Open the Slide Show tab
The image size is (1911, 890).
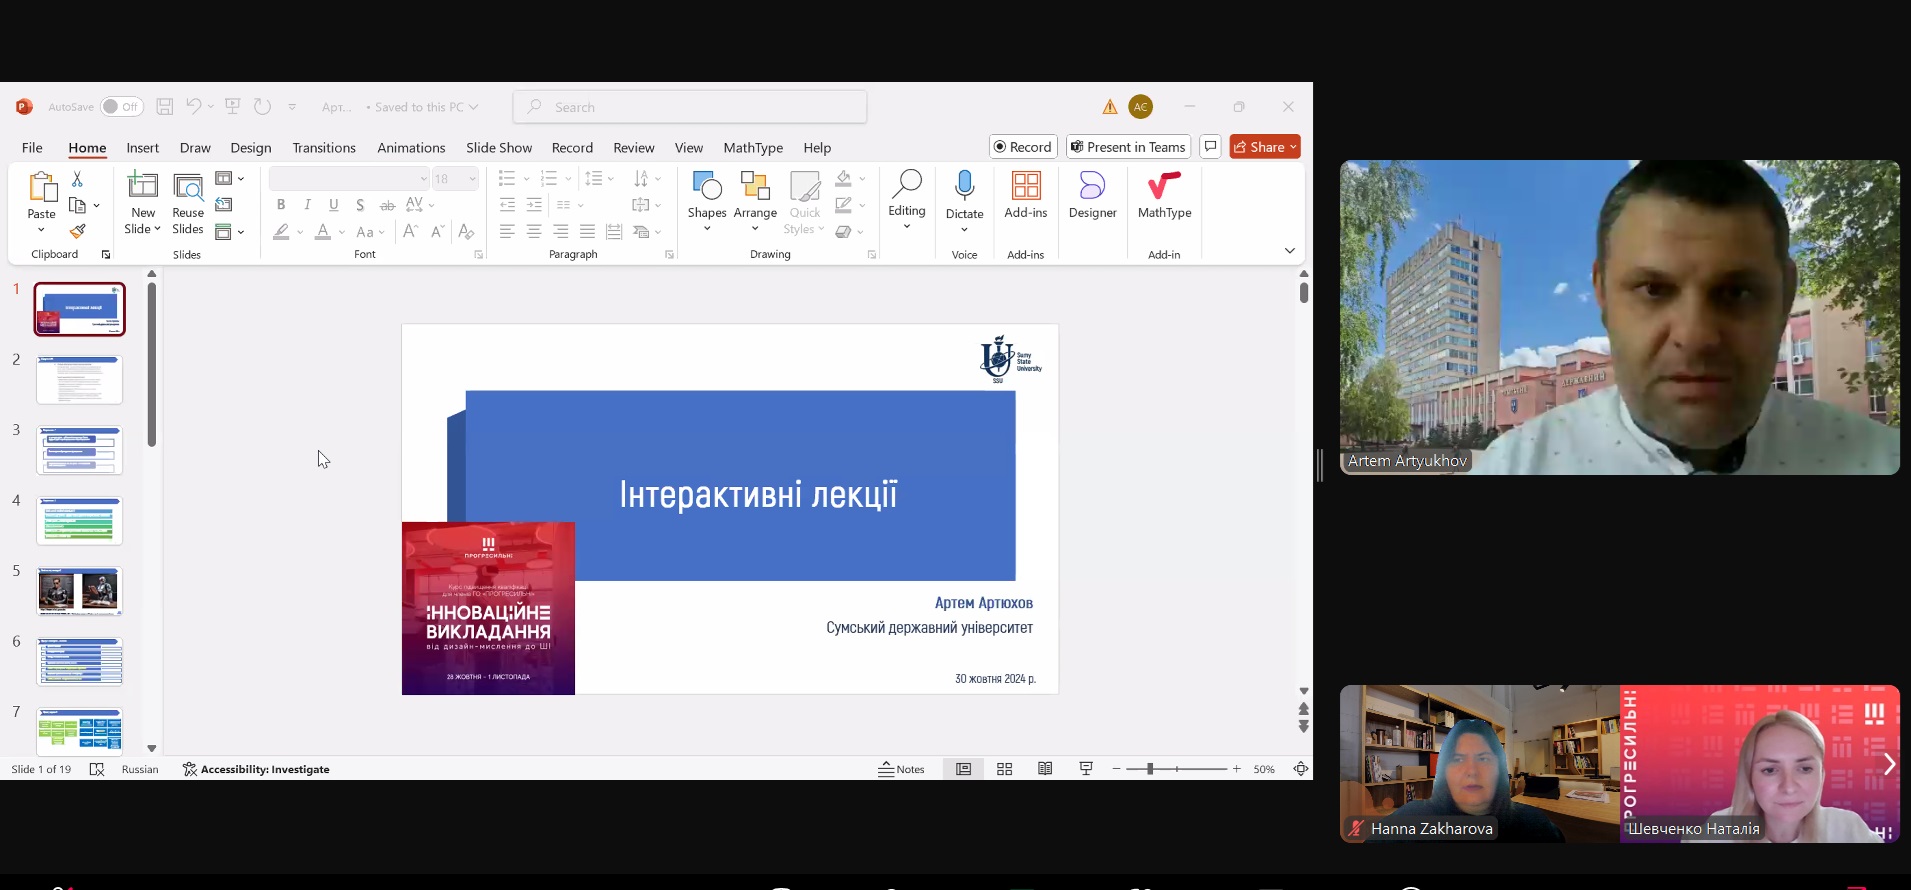(499, 147)
